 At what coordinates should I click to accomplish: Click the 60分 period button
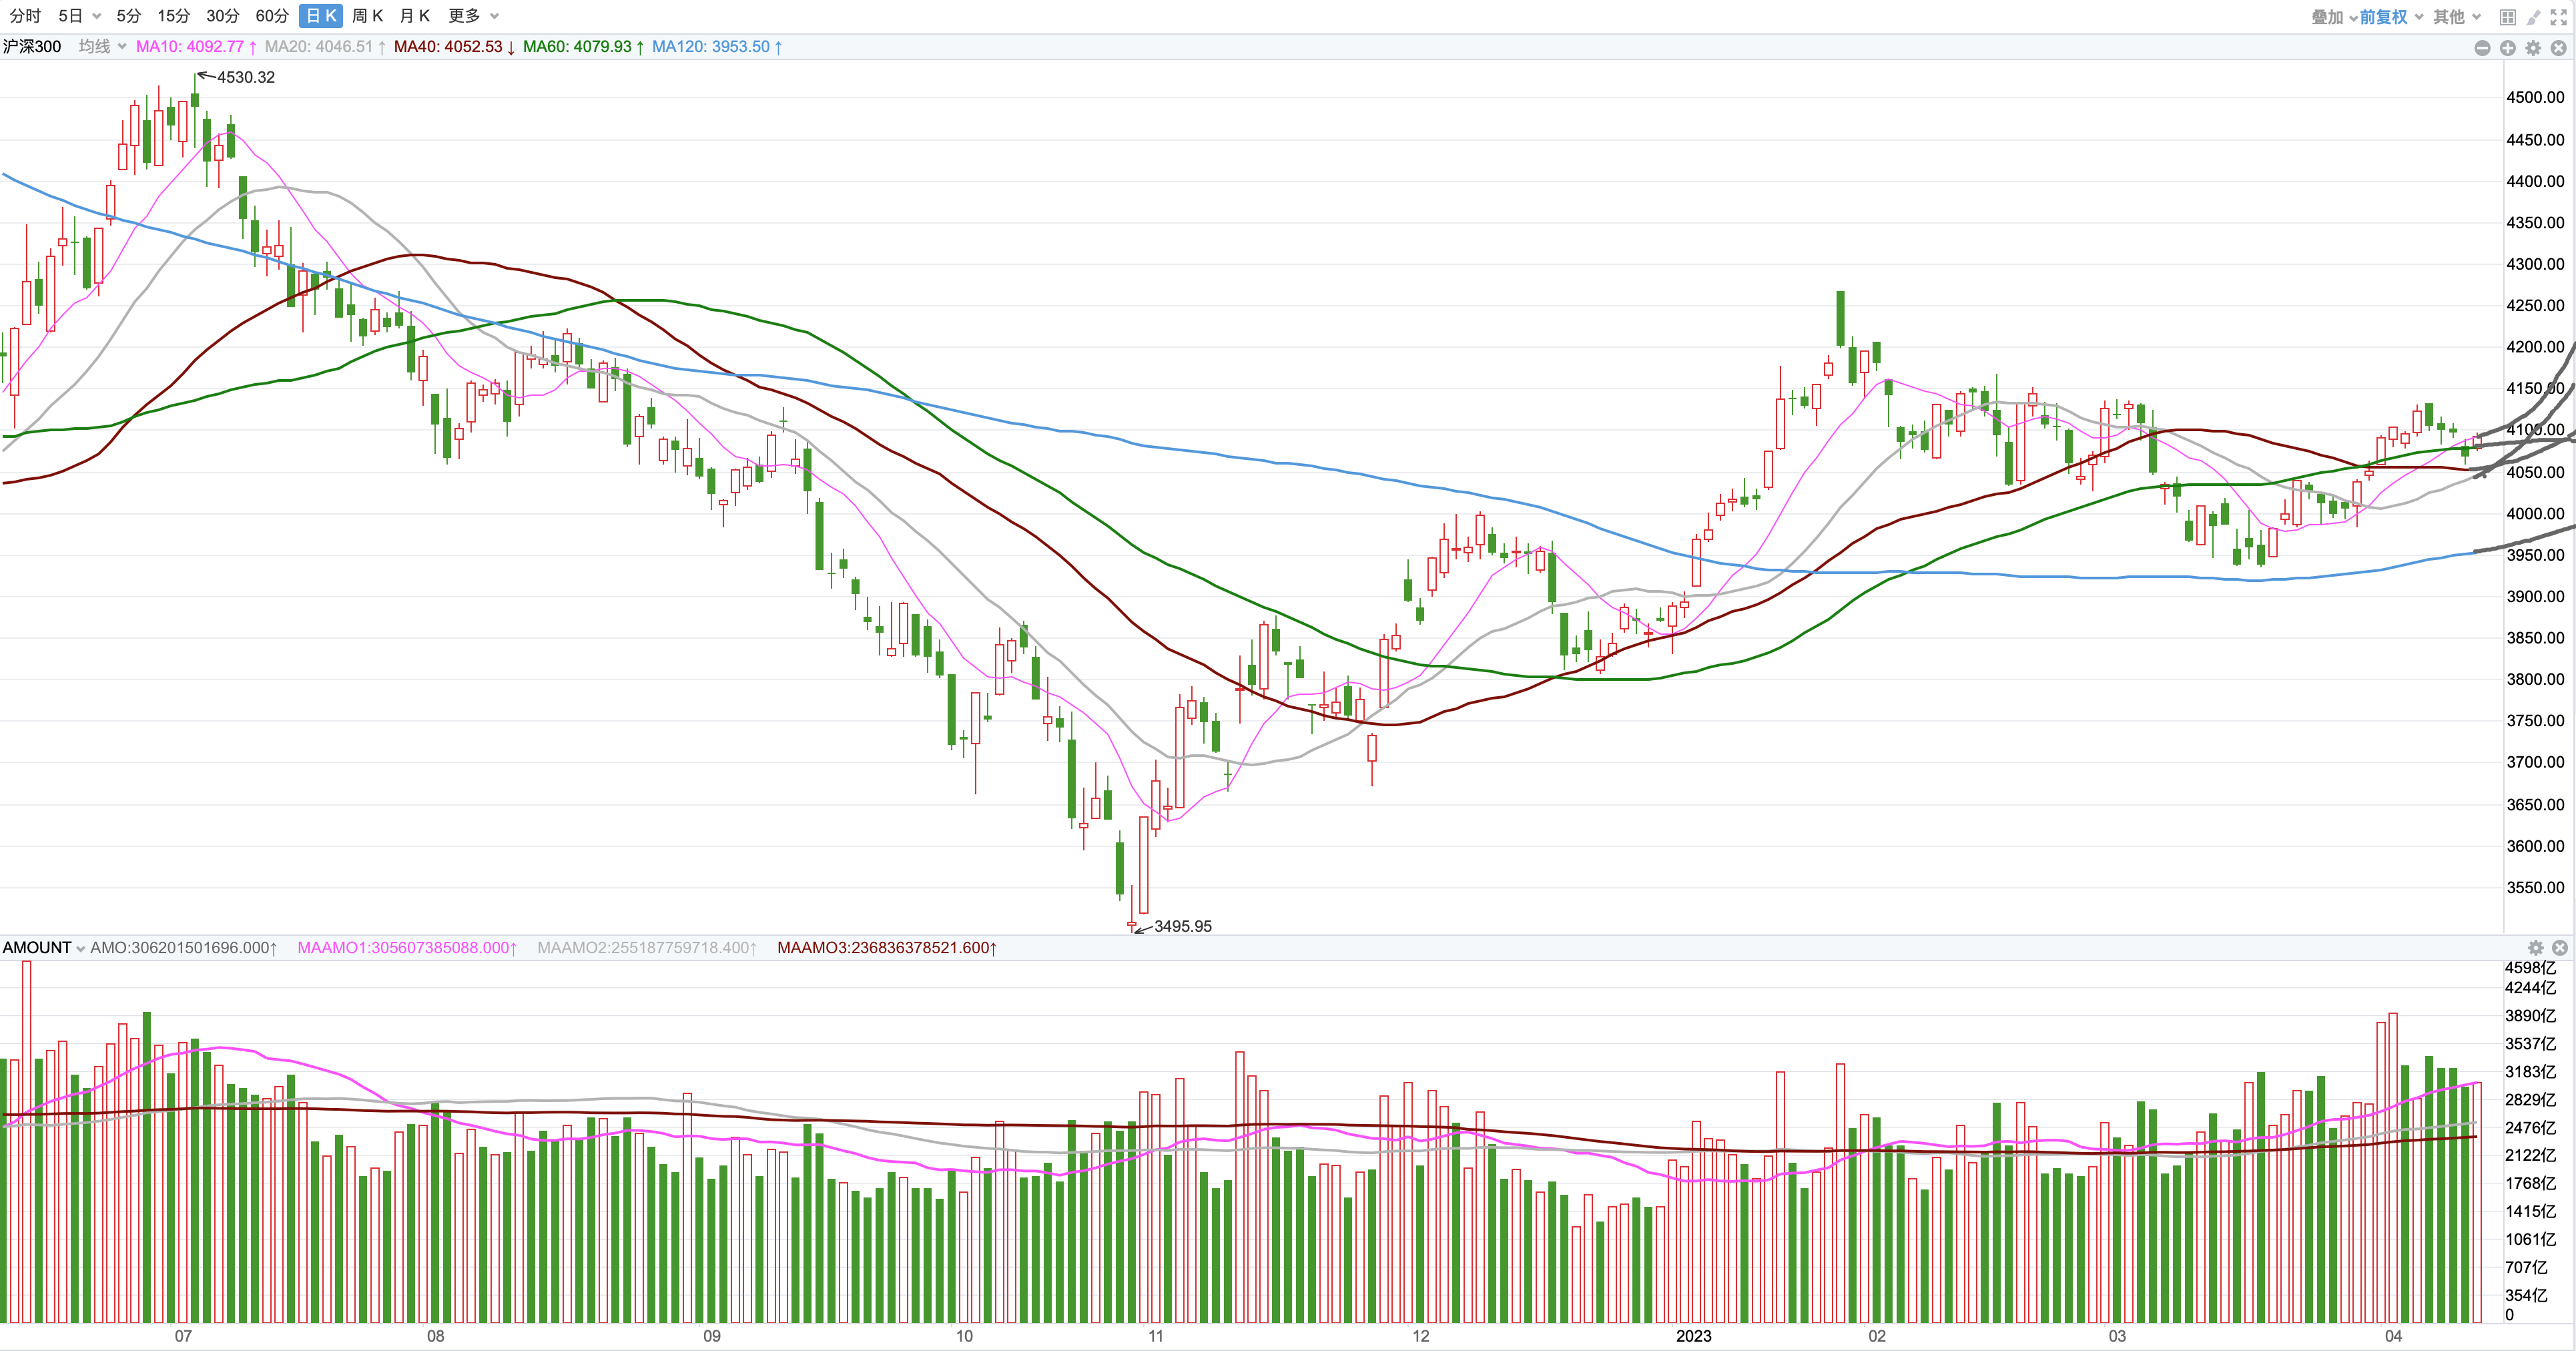coord(271,16)
